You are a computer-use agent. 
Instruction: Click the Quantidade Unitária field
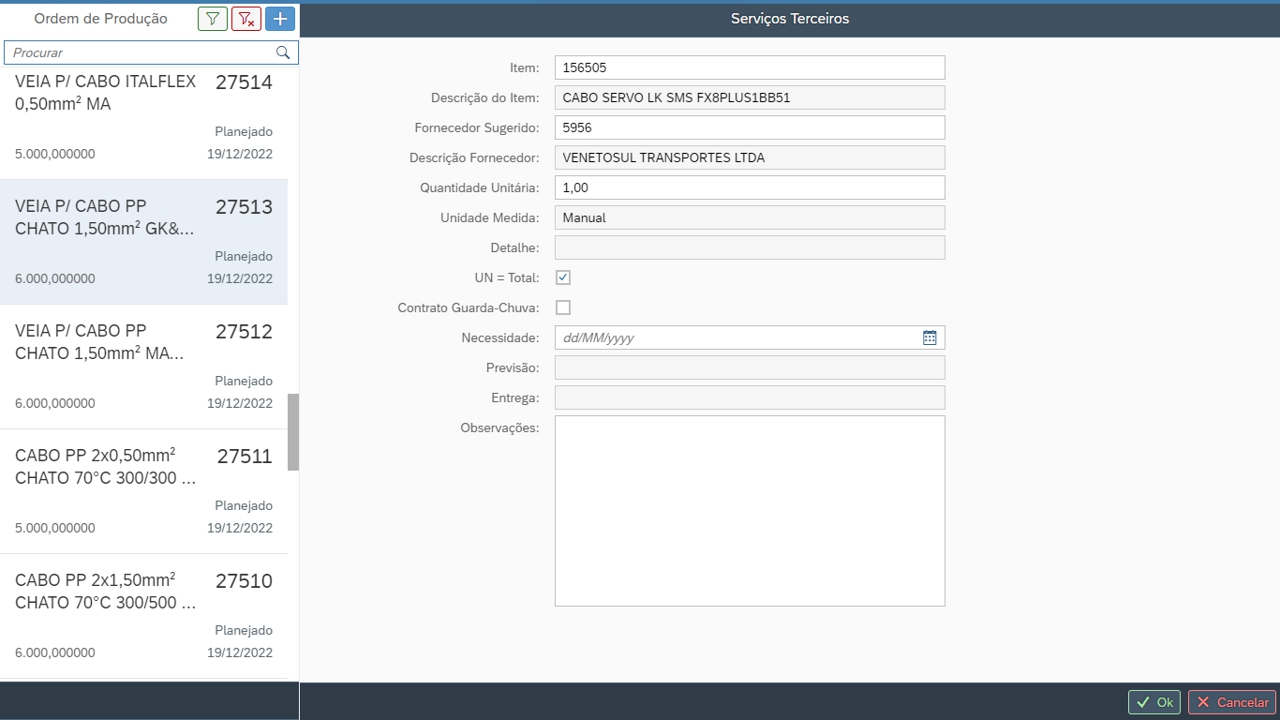[749, 188]
